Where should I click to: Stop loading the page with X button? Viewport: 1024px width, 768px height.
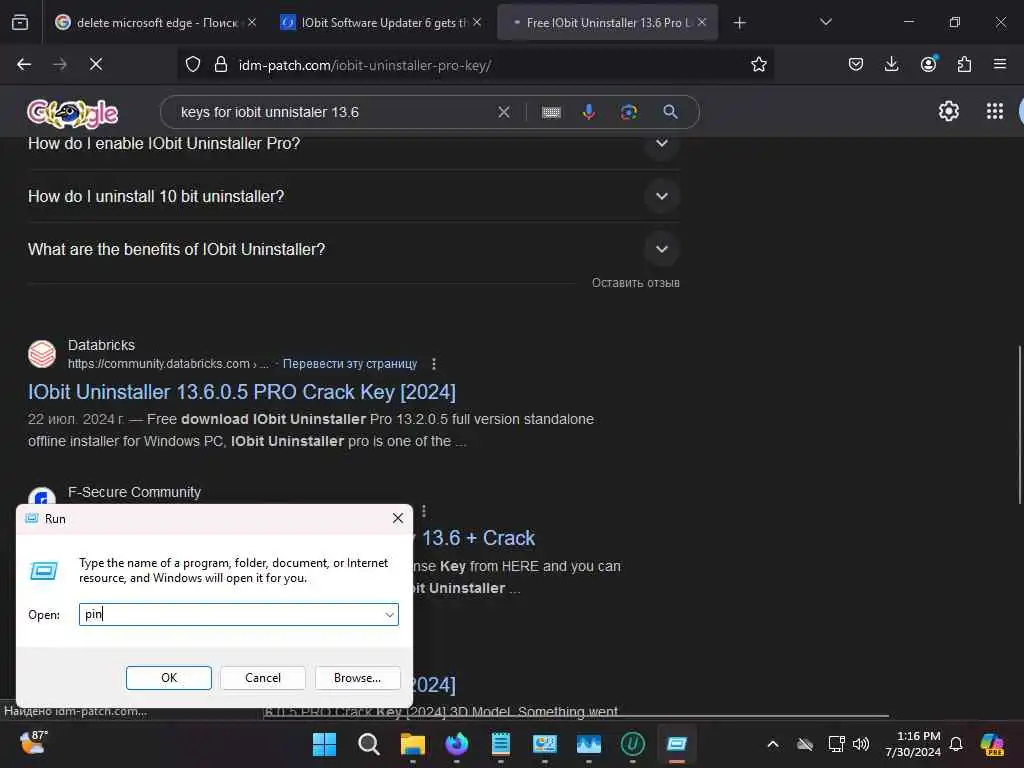pyautogui.click(x=96, y=65)
